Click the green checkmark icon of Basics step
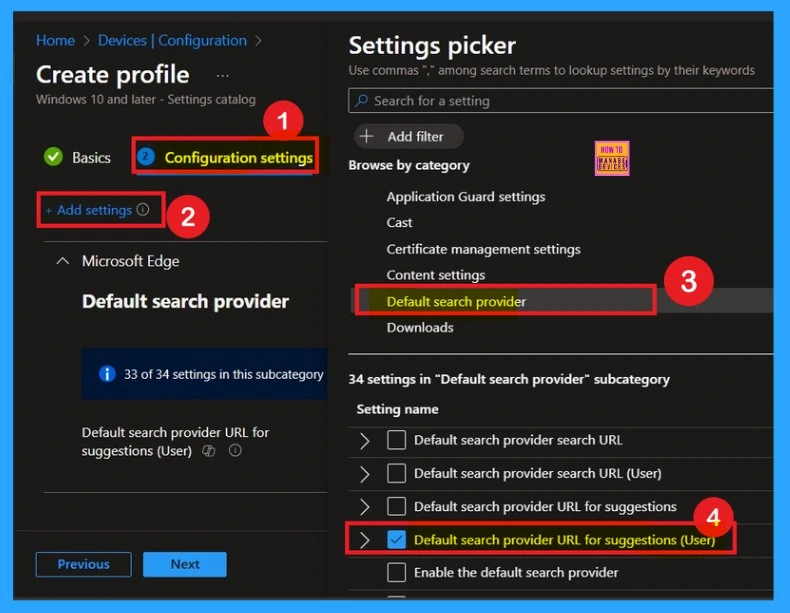 click(53, 157)
